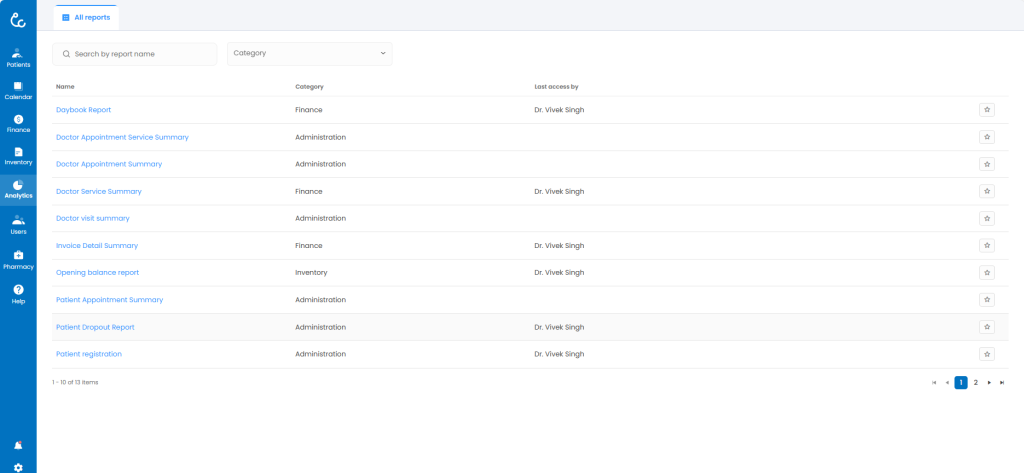Favorite the Daybook Report with star

(986, 110)
